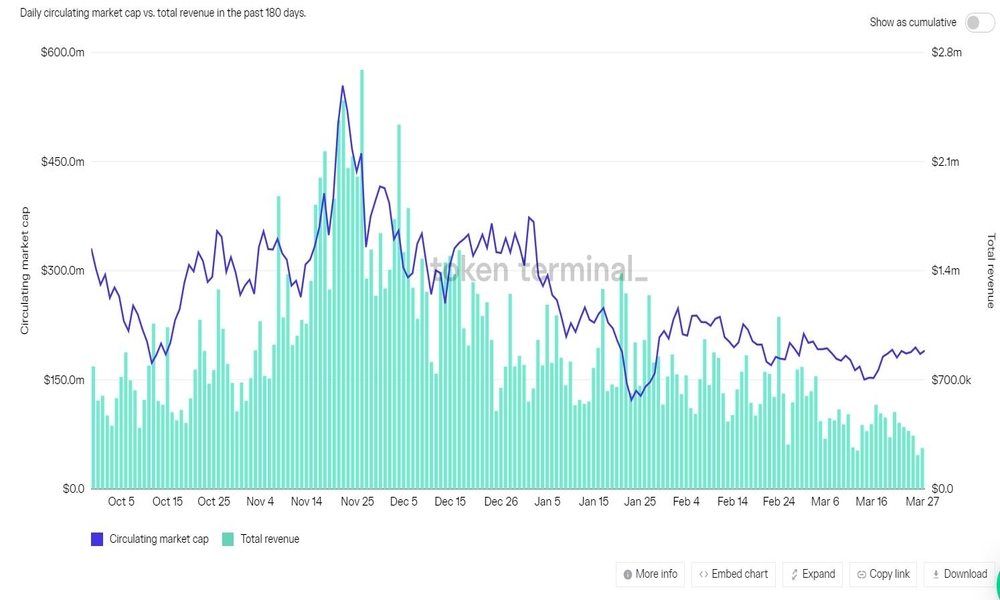The height and width of the screenshot is (600, 1000).
Task: Click the Jan 15 x-axis label
Action: pyautogui.click(x=594, y=502)
